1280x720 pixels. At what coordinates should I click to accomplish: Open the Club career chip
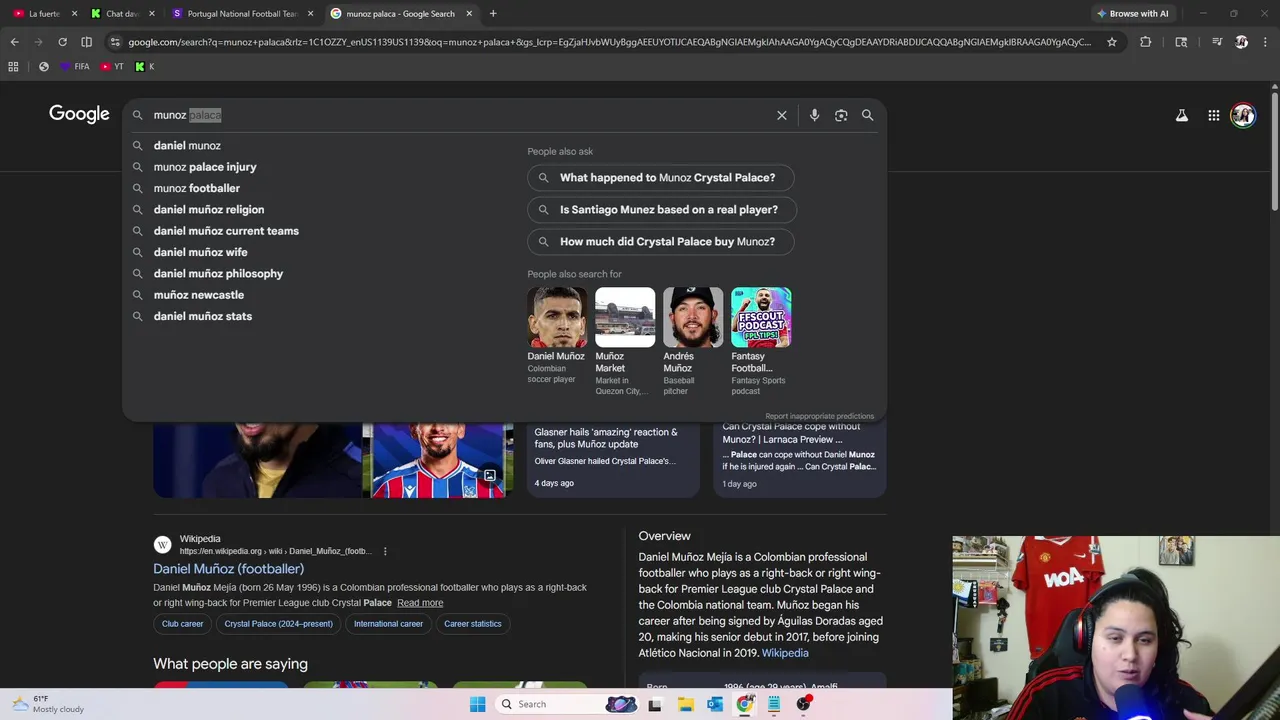pyautogui.click(x=182, y=624)
